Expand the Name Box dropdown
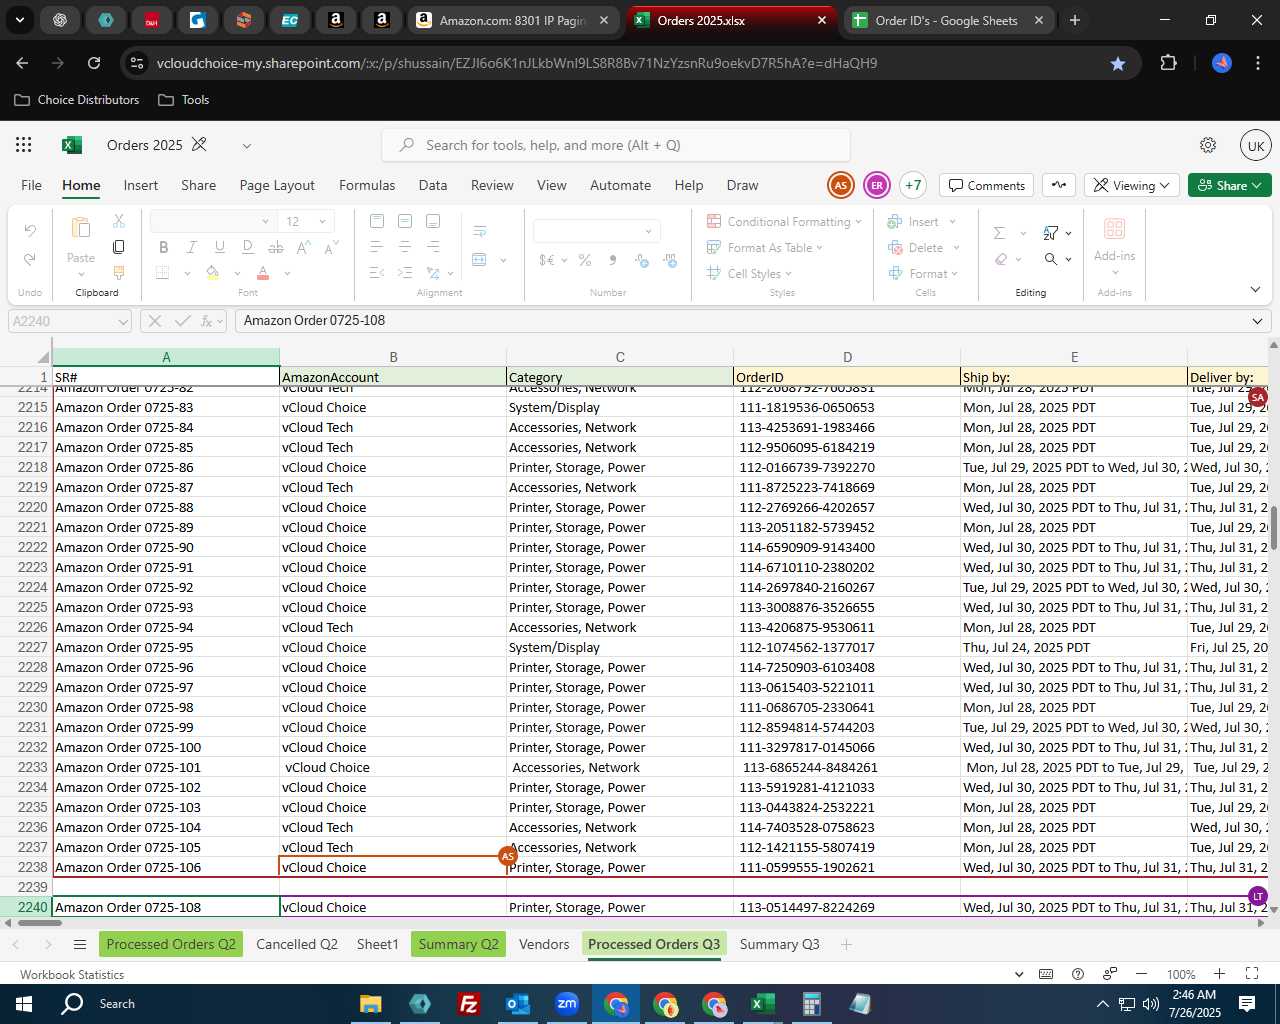Viewport: 1280px width, 1024px height. click(123, 321)
